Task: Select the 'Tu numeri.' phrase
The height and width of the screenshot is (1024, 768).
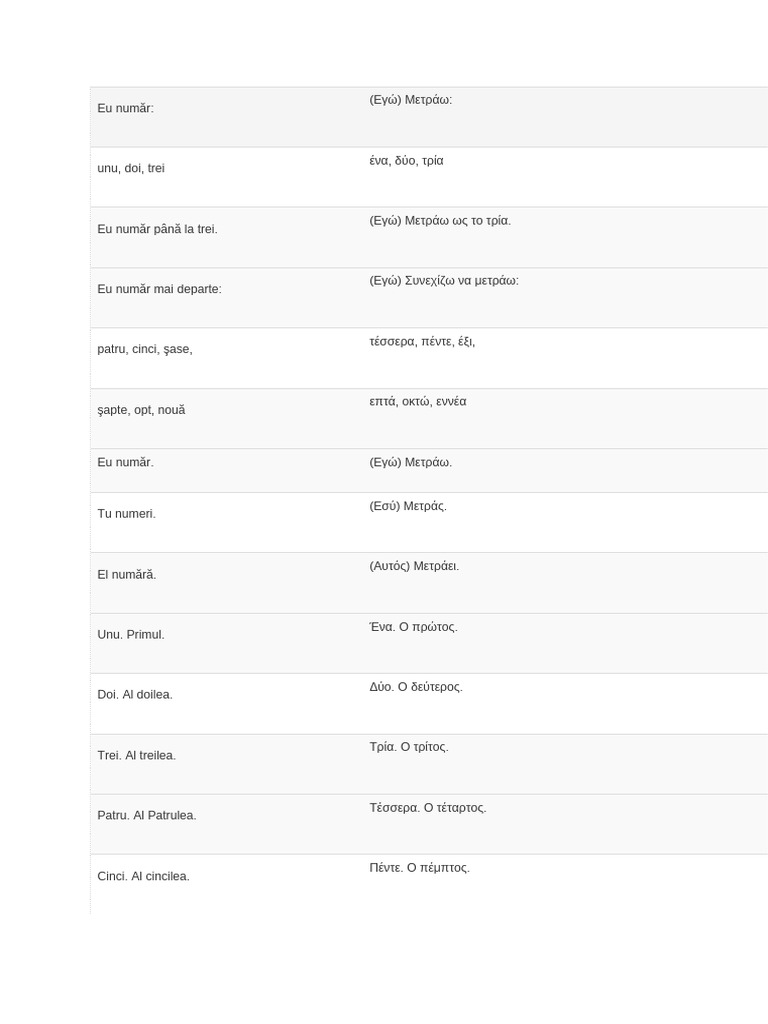Action: tap(127, 514)
